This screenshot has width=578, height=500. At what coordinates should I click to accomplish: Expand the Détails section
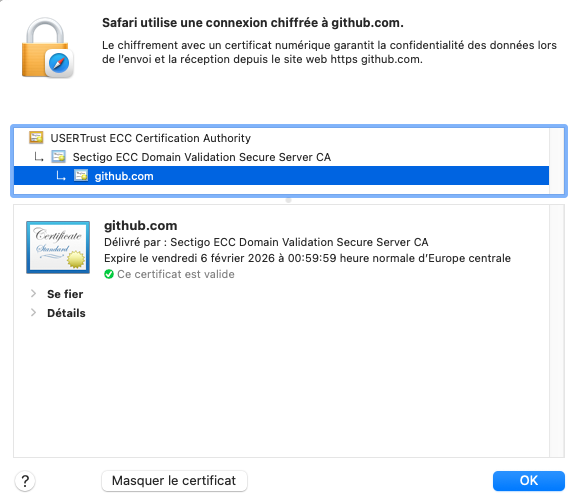click(34, 313)
